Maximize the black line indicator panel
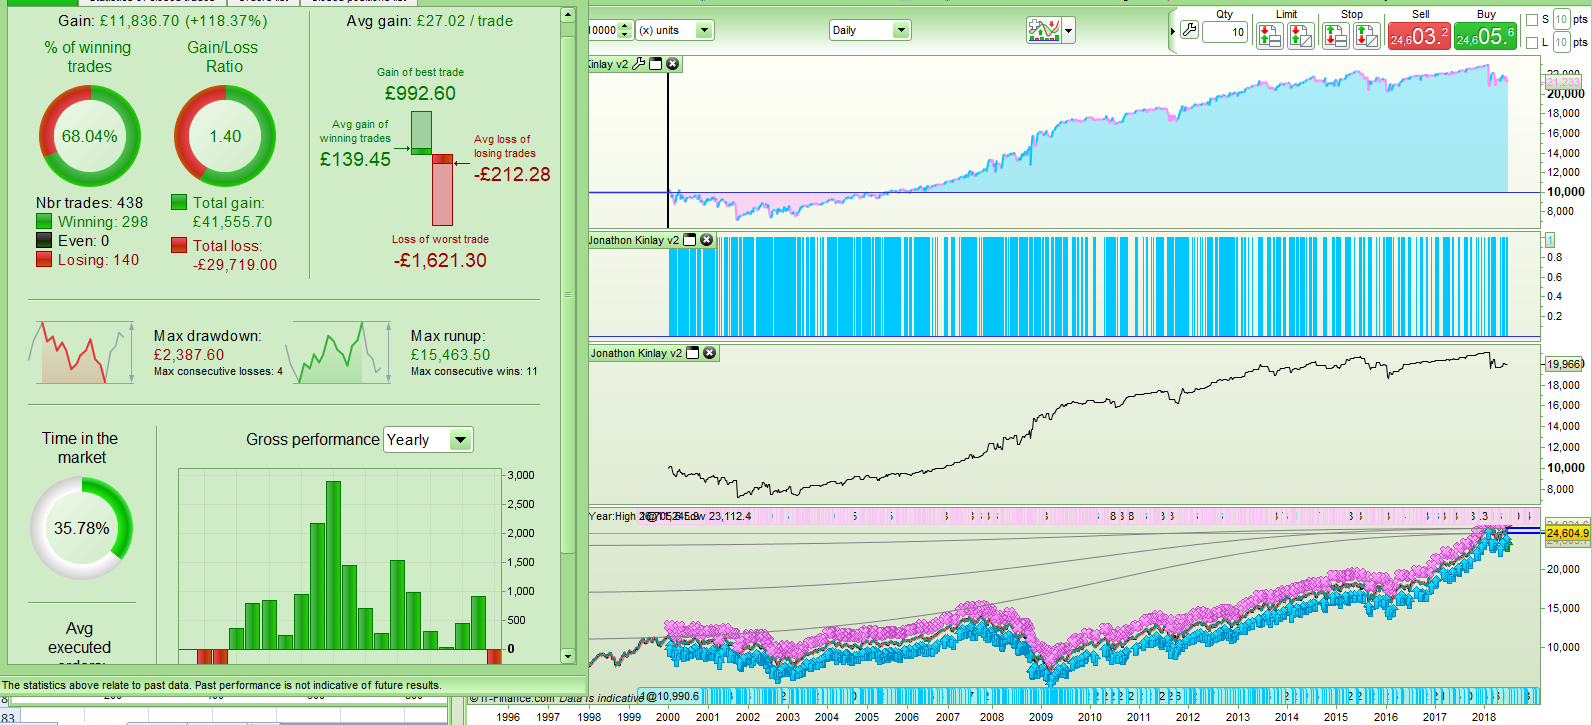1592x725 pixels. 692,353
